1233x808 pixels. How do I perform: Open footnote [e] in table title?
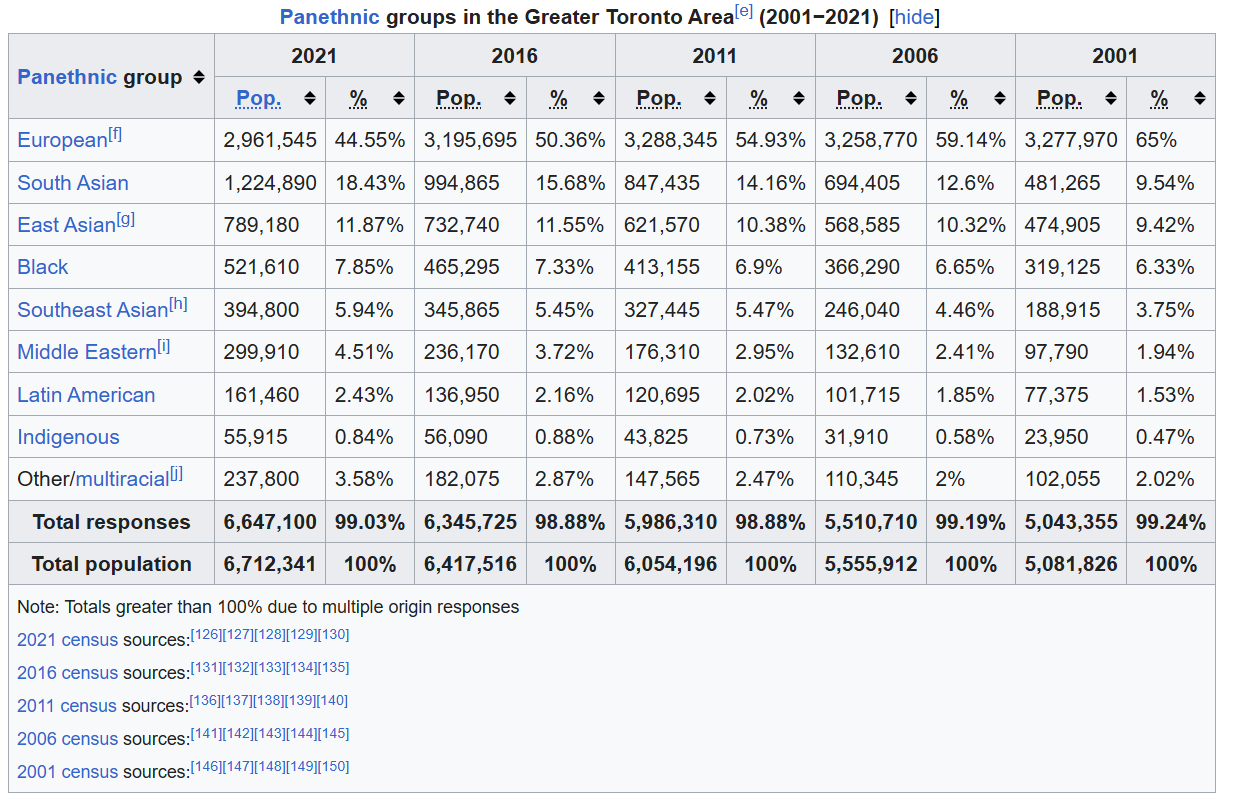(x=744, y=12)
